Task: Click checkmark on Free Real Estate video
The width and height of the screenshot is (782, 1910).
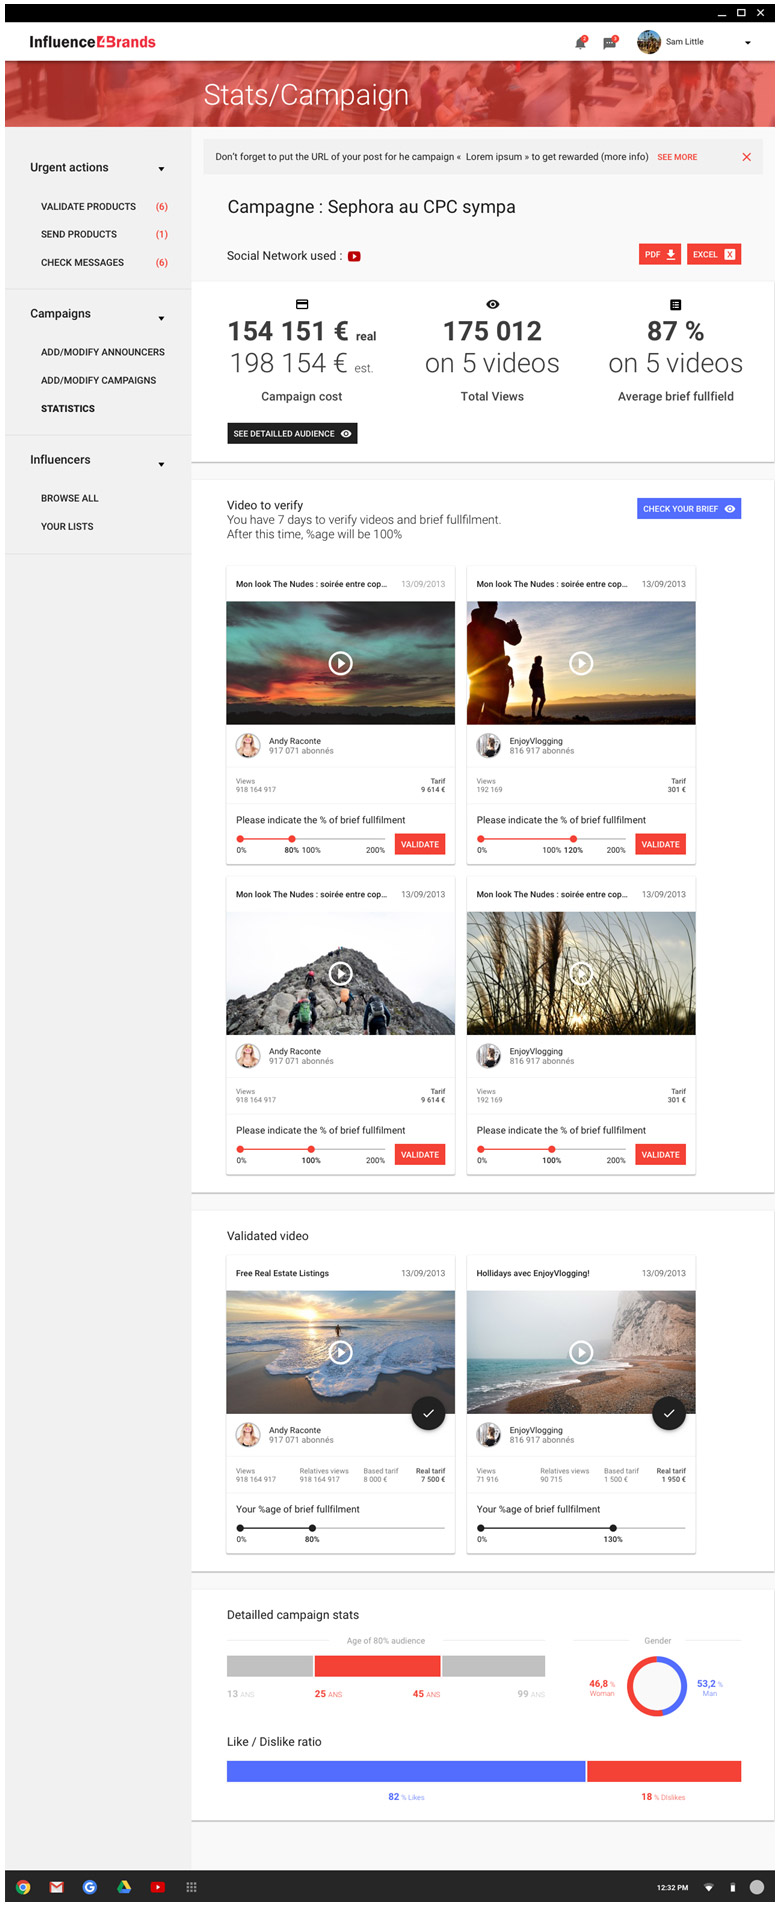Action: pyautogui.click(x=428, y=1413)
